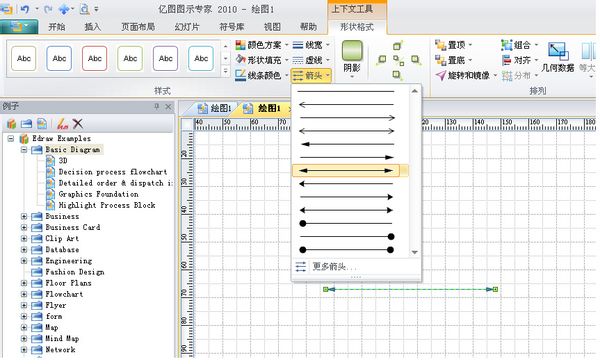
Task: Click the right endpoint handle of the line
Action: tap(495, 289)
